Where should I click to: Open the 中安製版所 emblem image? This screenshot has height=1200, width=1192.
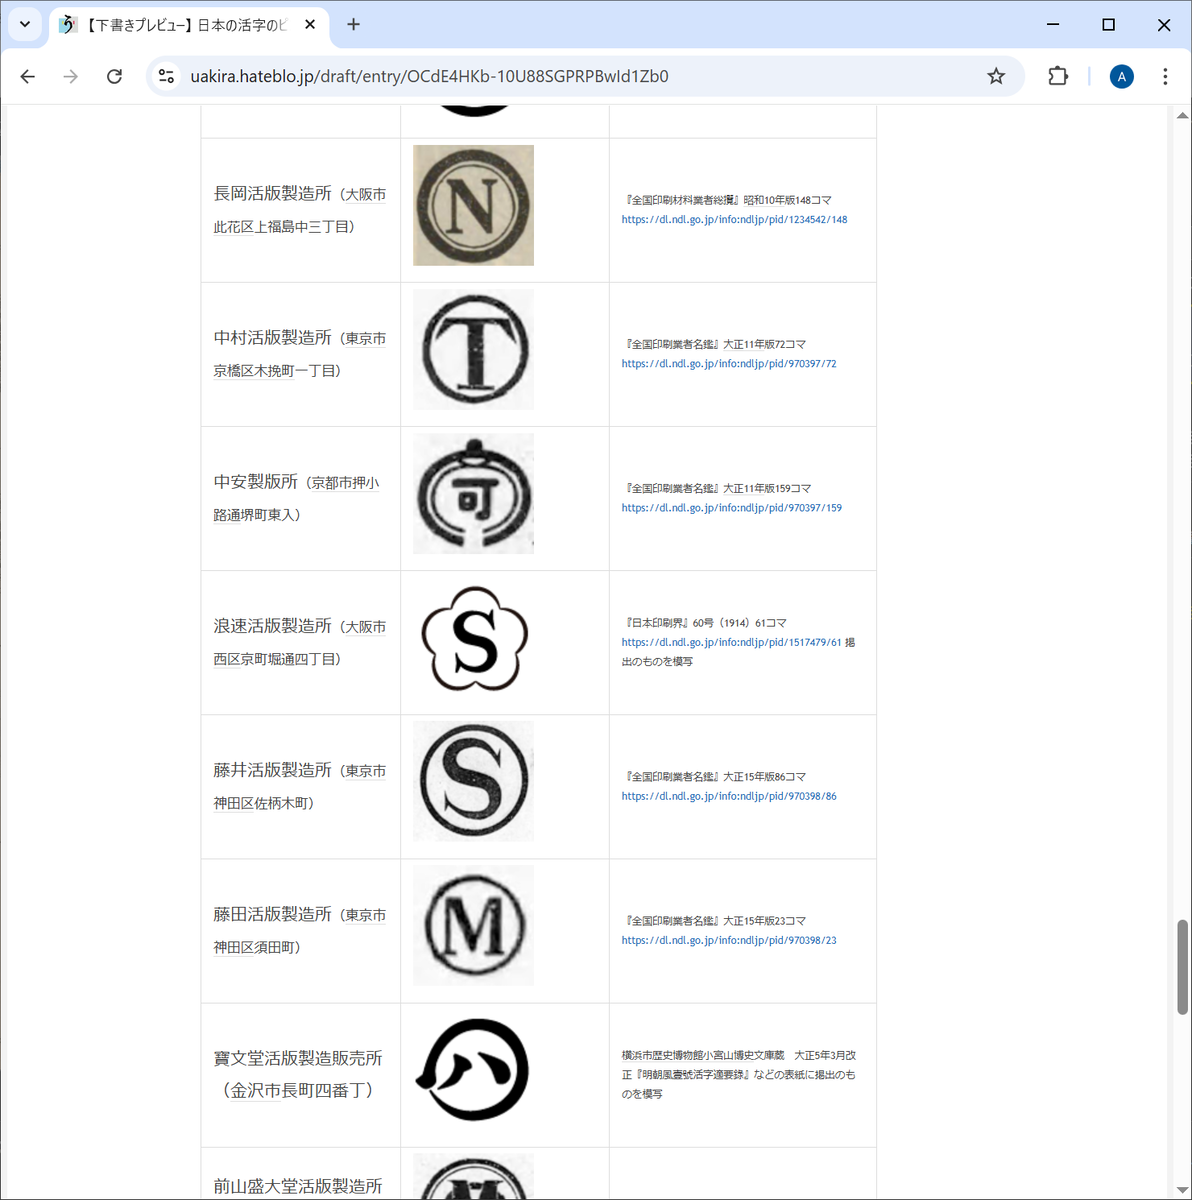coord(474,494)
